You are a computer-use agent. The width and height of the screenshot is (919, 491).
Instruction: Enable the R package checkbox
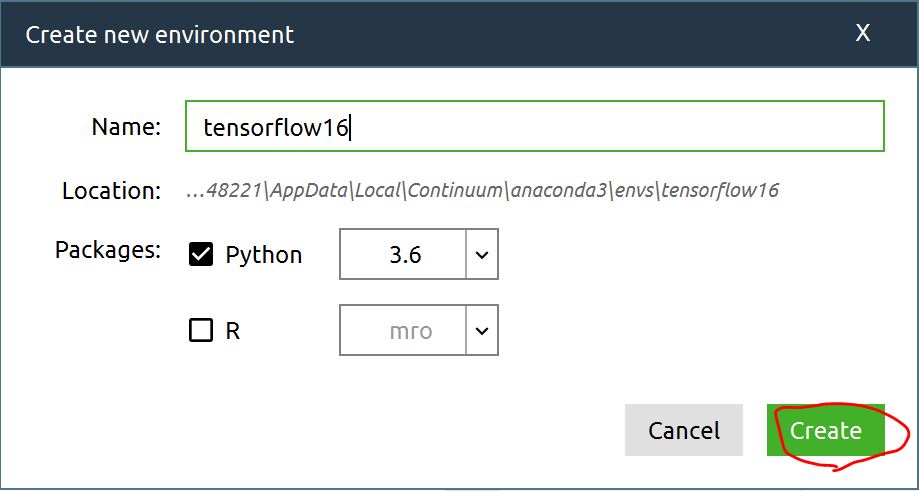(201, 331)
